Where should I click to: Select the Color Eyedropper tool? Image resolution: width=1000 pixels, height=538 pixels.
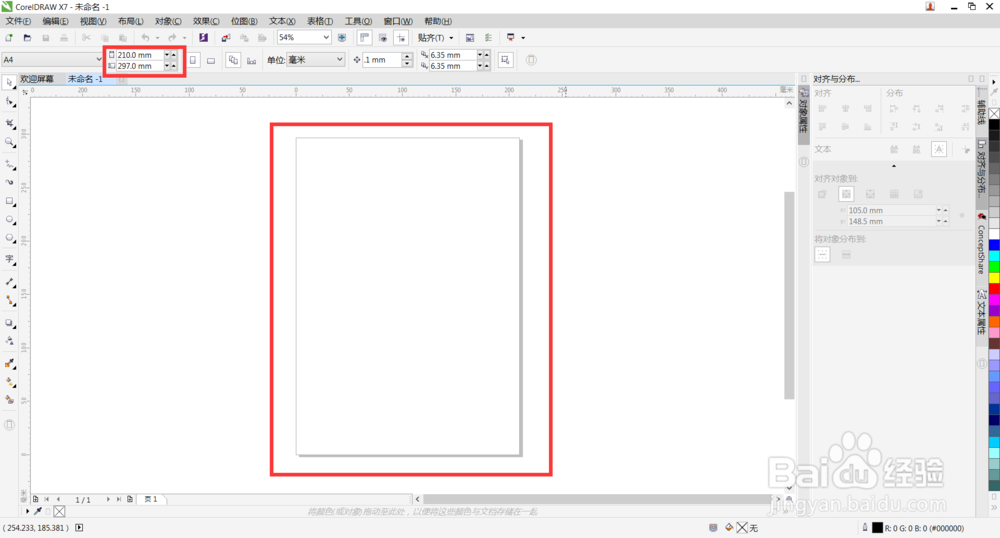(x=10, y=363)
